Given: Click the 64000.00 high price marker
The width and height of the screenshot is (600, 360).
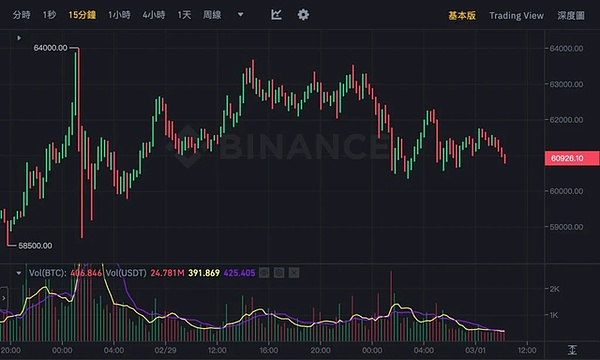Looking at the screenshot, I should pos(50,48).
